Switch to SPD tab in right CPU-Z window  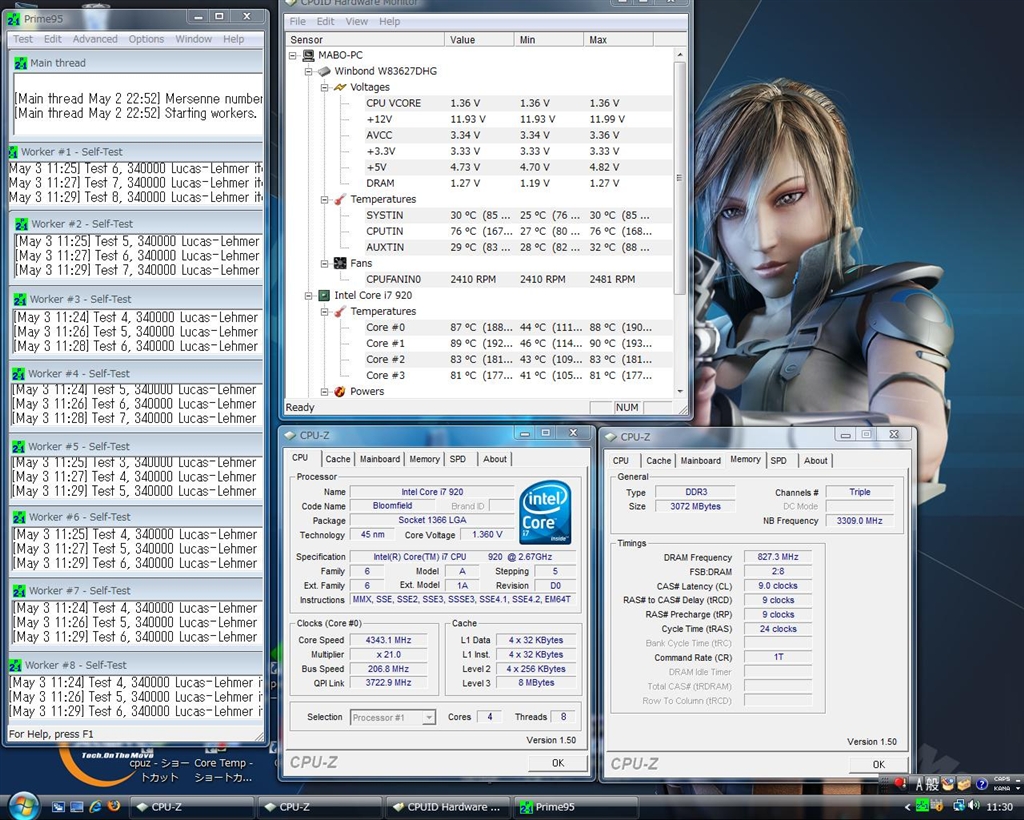[778, 460]
